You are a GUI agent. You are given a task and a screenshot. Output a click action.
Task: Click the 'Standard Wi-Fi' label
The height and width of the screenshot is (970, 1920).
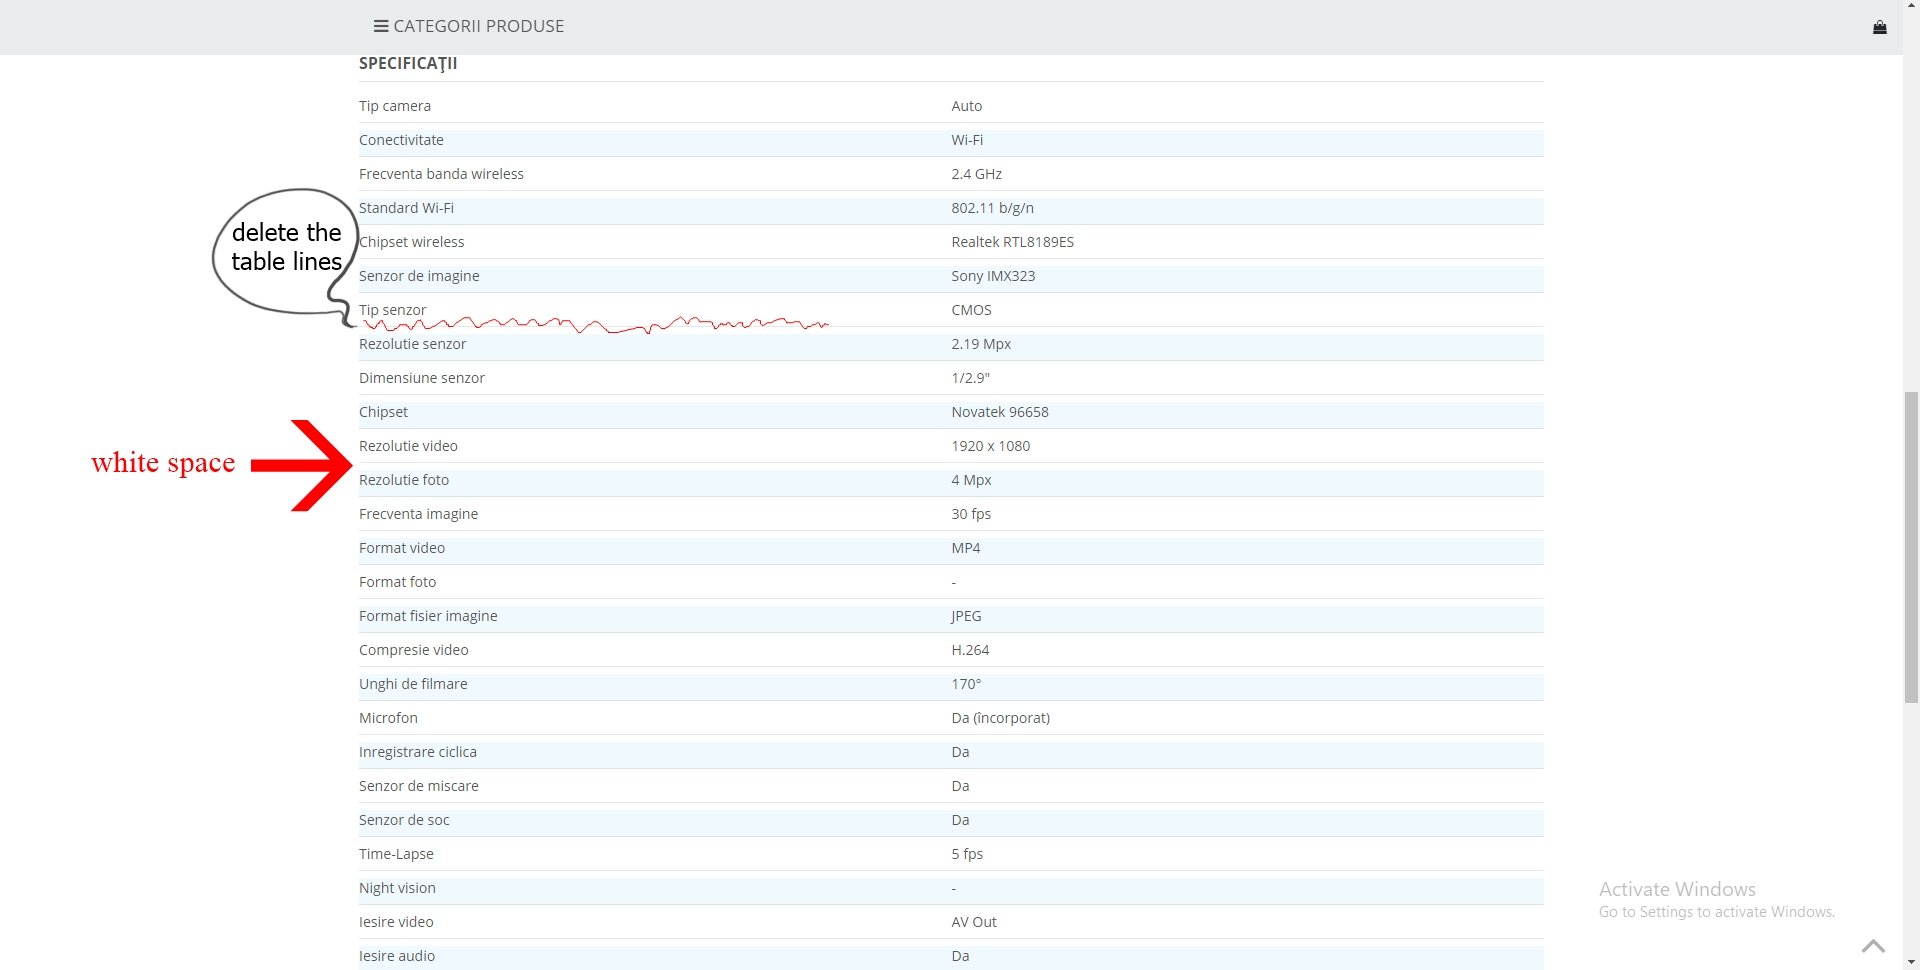tap(406, 208)
